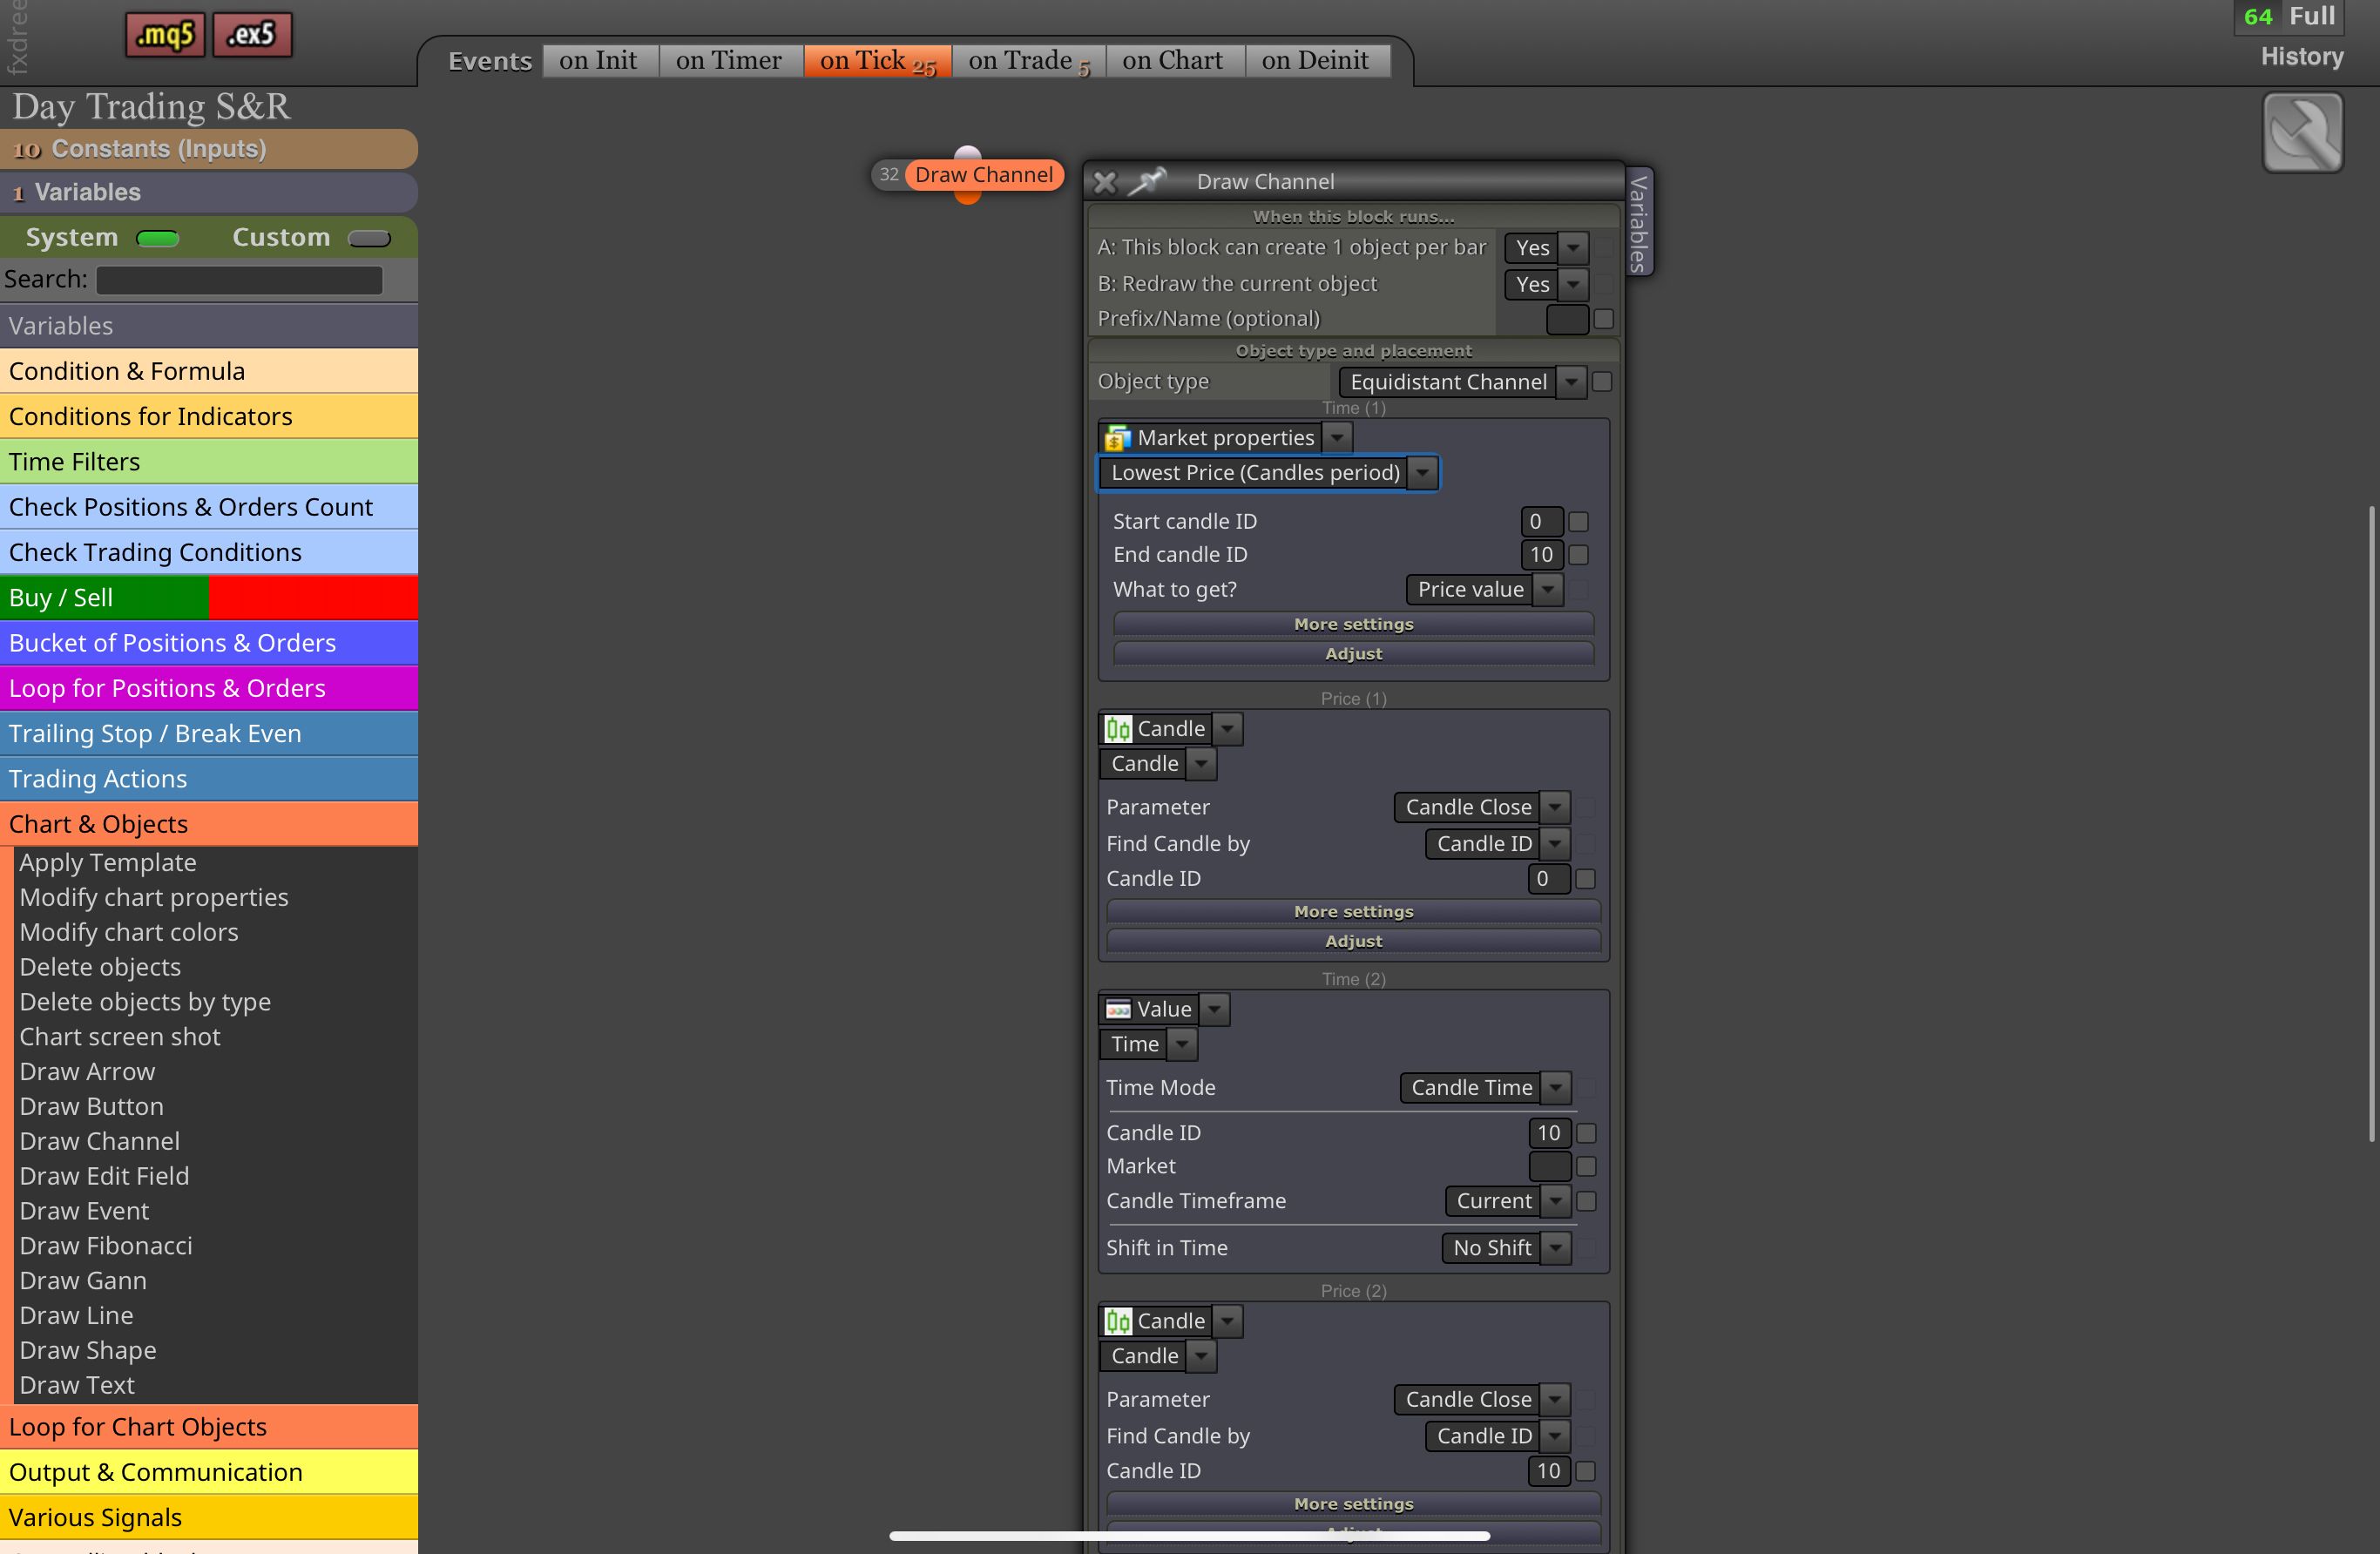2380x1554 pixels.
Task: Click the pin icon in Draw Channel header
Action: click(1147, 181)
